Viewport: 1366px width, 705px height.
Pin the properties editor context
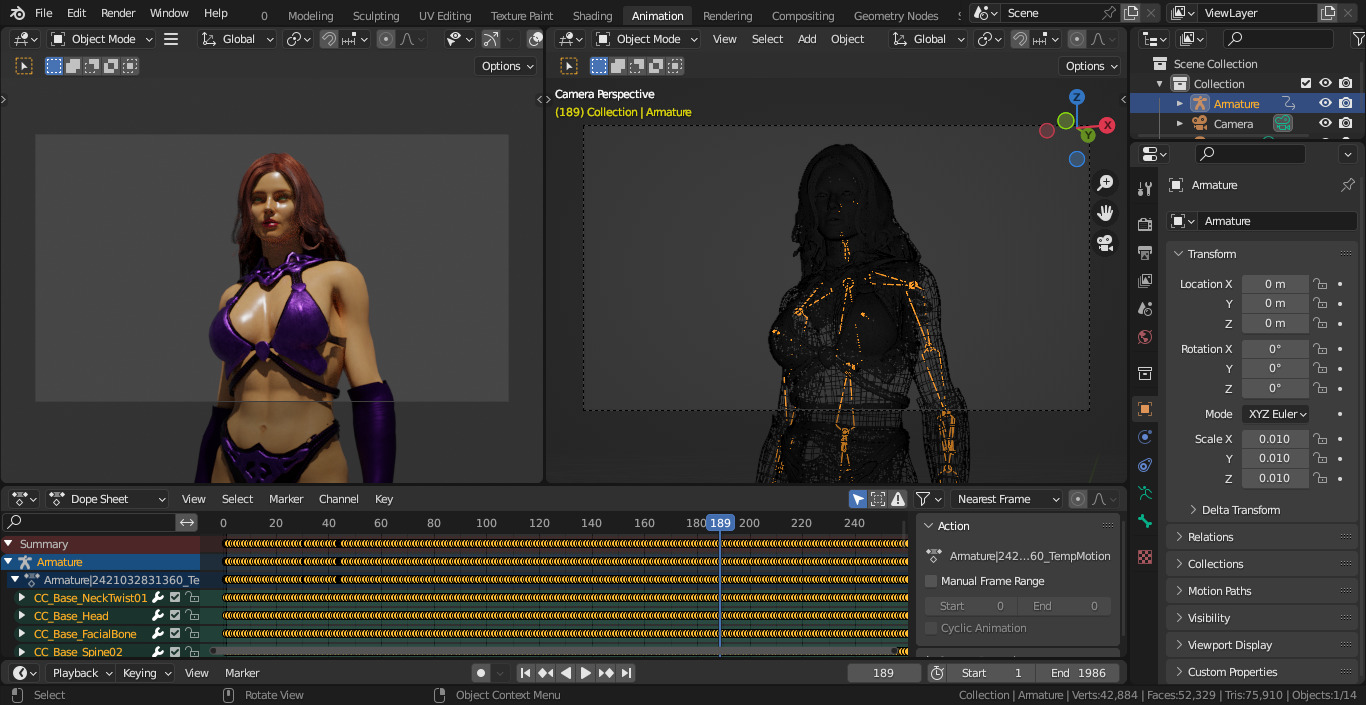[1347, 185]
